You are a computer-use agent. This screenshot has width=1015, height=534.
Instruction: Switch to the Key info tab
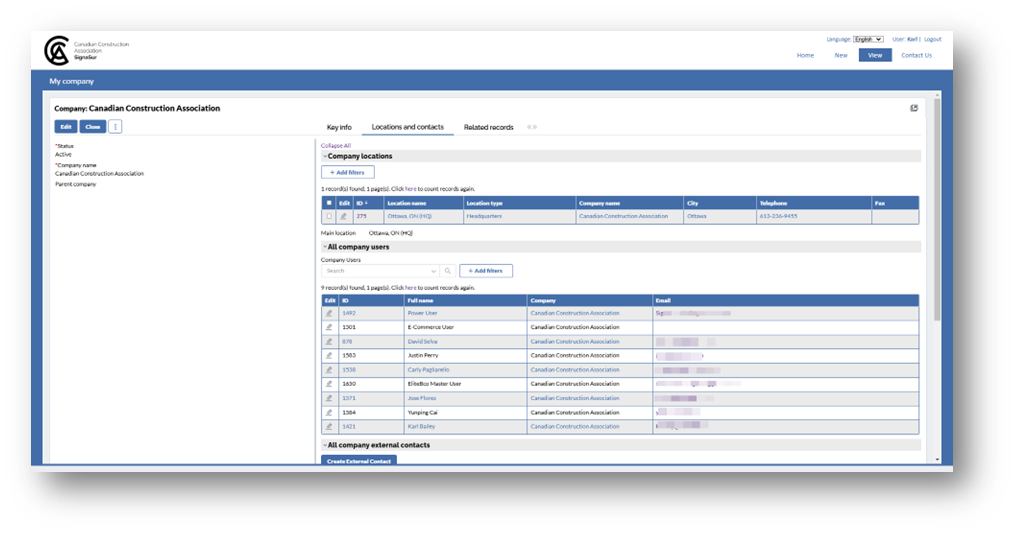[339, 127]
